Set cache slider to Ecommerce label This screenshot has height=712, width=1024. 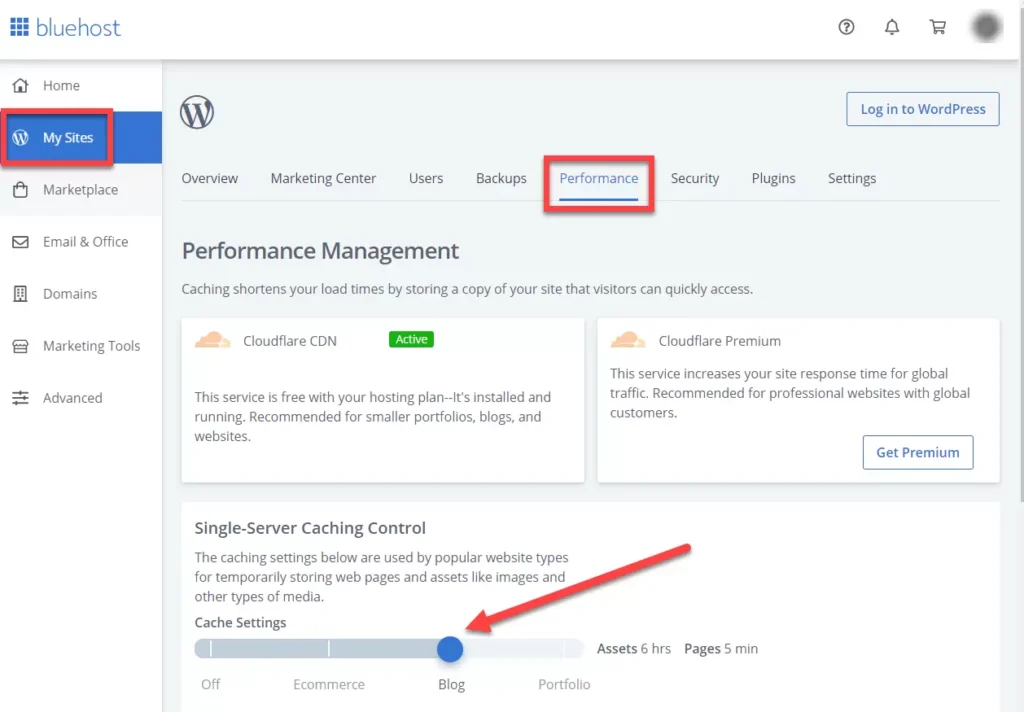[329, 685]
